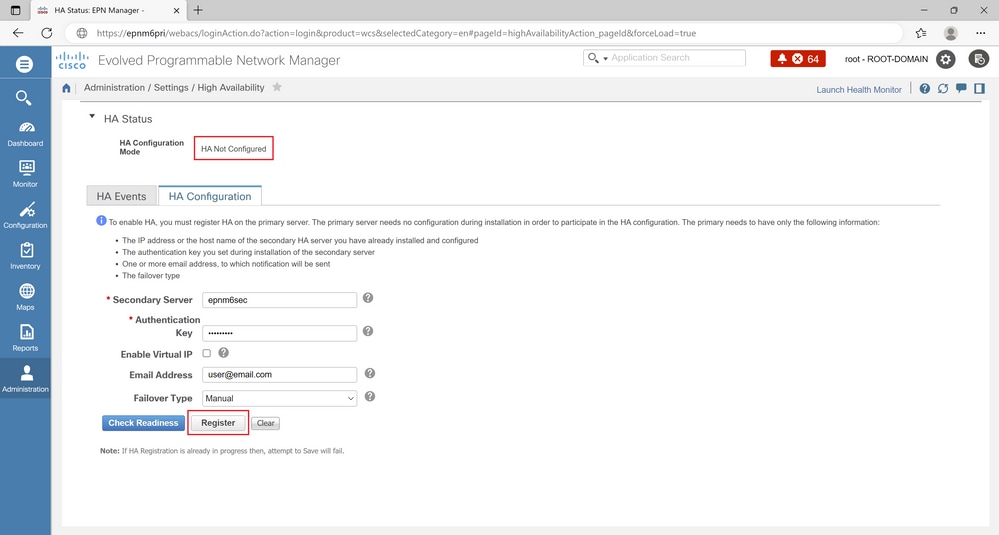The image size is (999, 535).
Task: Click the Evolved Programmable Network Manager title
Action: (219, 61)
